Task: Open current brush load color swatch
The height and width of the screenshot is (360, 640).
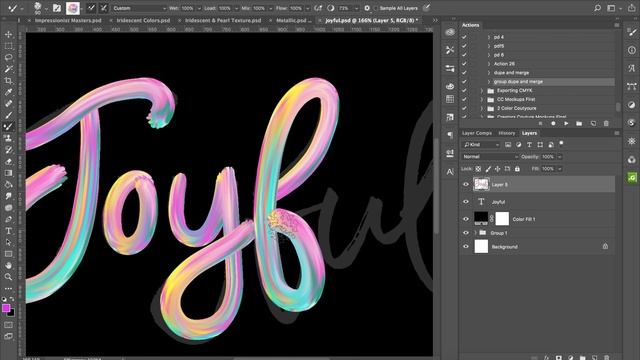Action: point(73,8)
